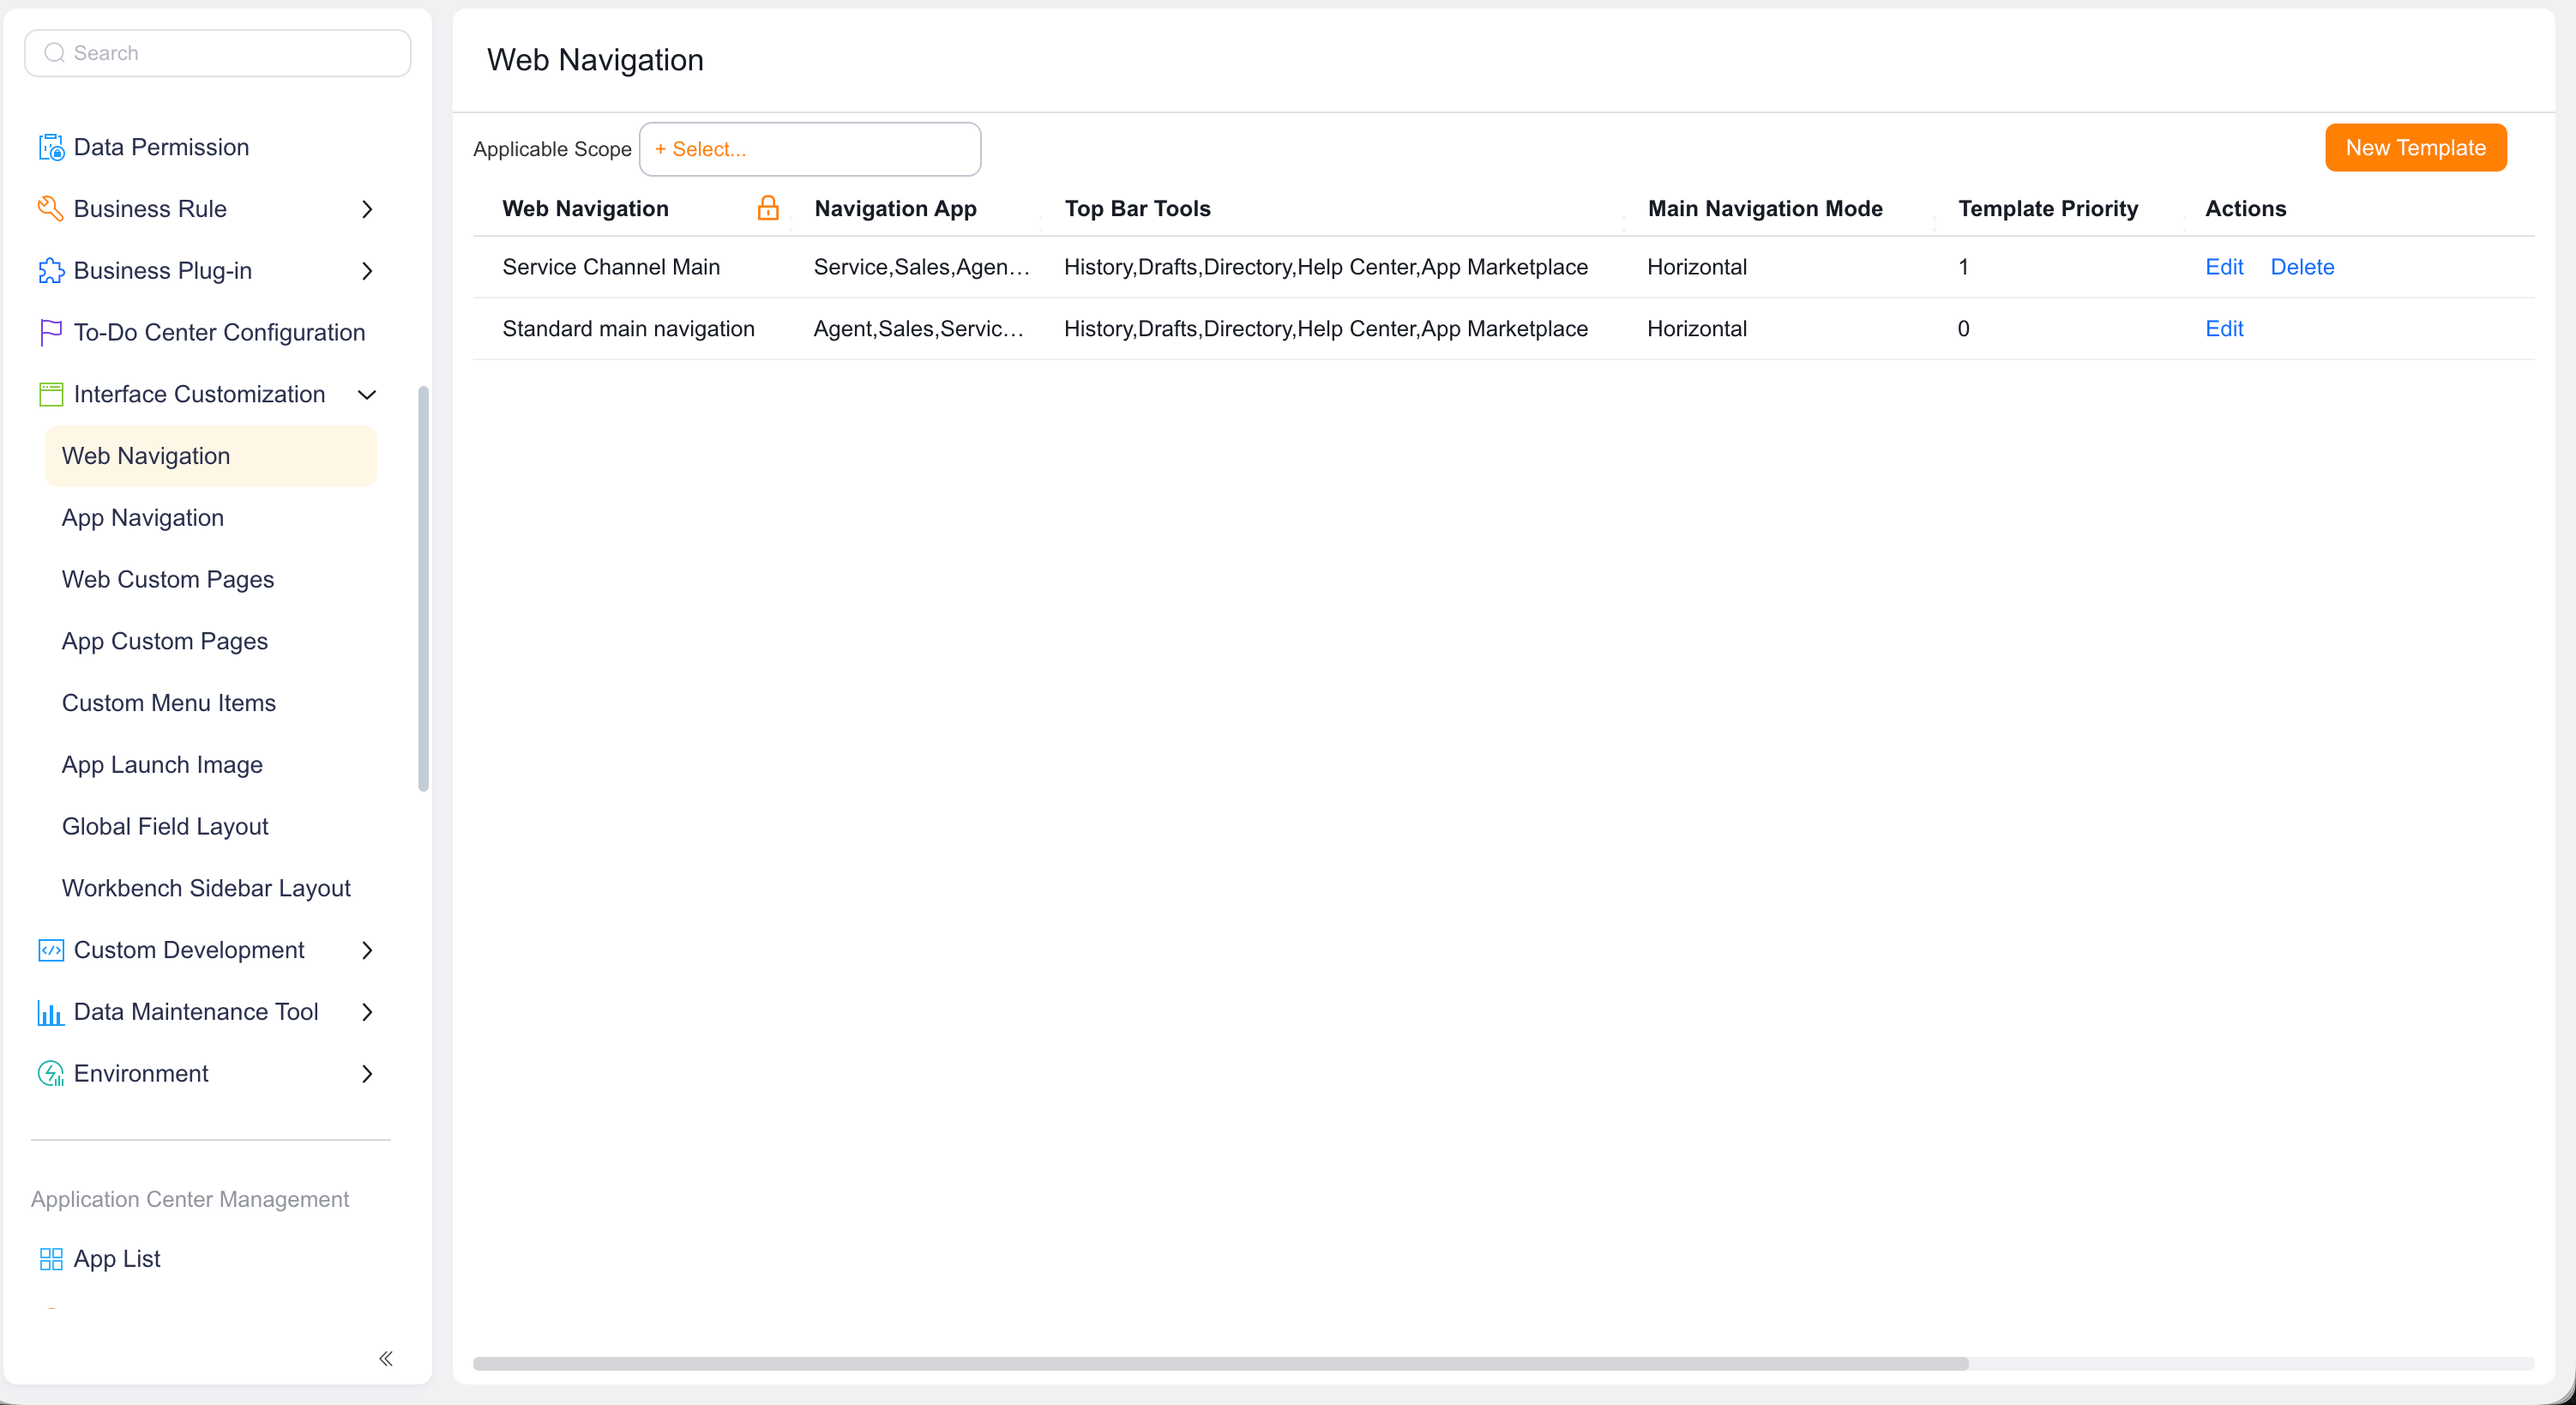2576x1405 pixels.
Task: Collapse the Interface Customization section chevron
Action: [x=367, y=394]
